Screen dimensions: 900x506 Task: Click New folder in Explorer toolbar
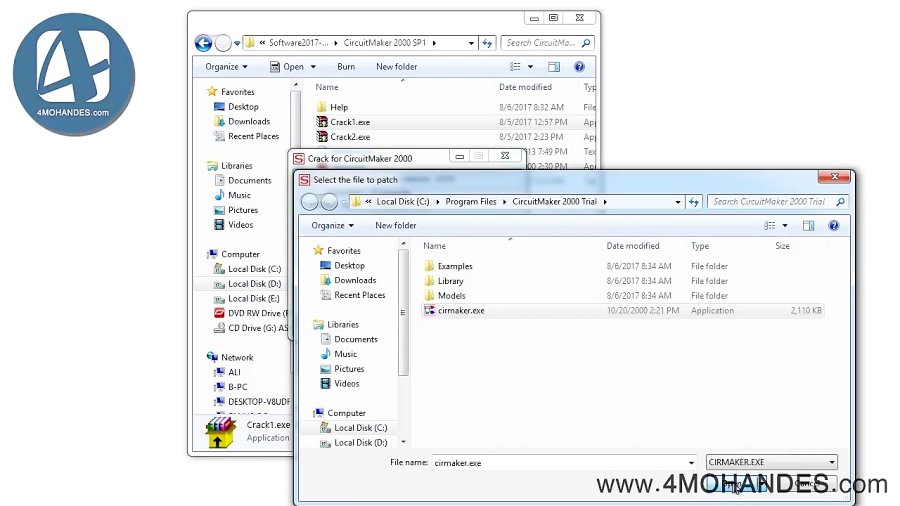coord(397,67)
